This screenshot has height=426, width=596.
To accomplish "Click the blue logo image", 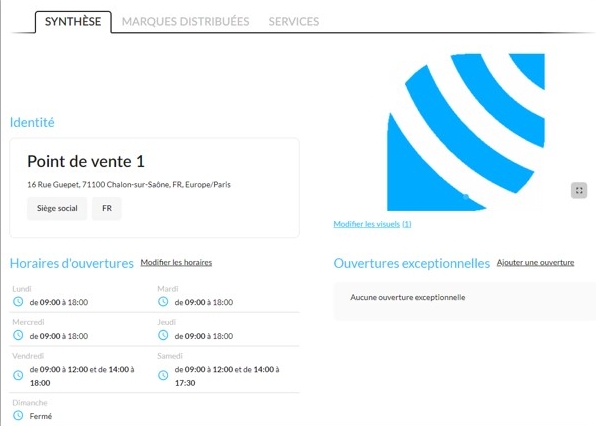I will tap(466, 132).
